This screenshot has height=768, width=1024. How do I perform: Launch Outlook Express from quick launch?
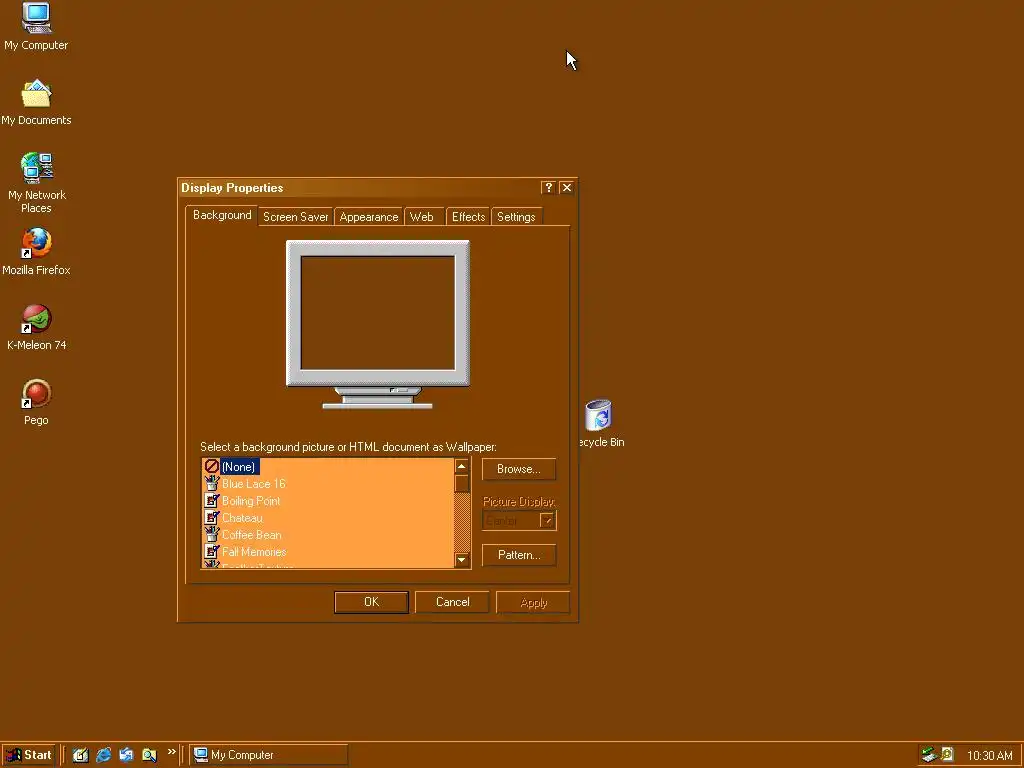pos(126,755)
